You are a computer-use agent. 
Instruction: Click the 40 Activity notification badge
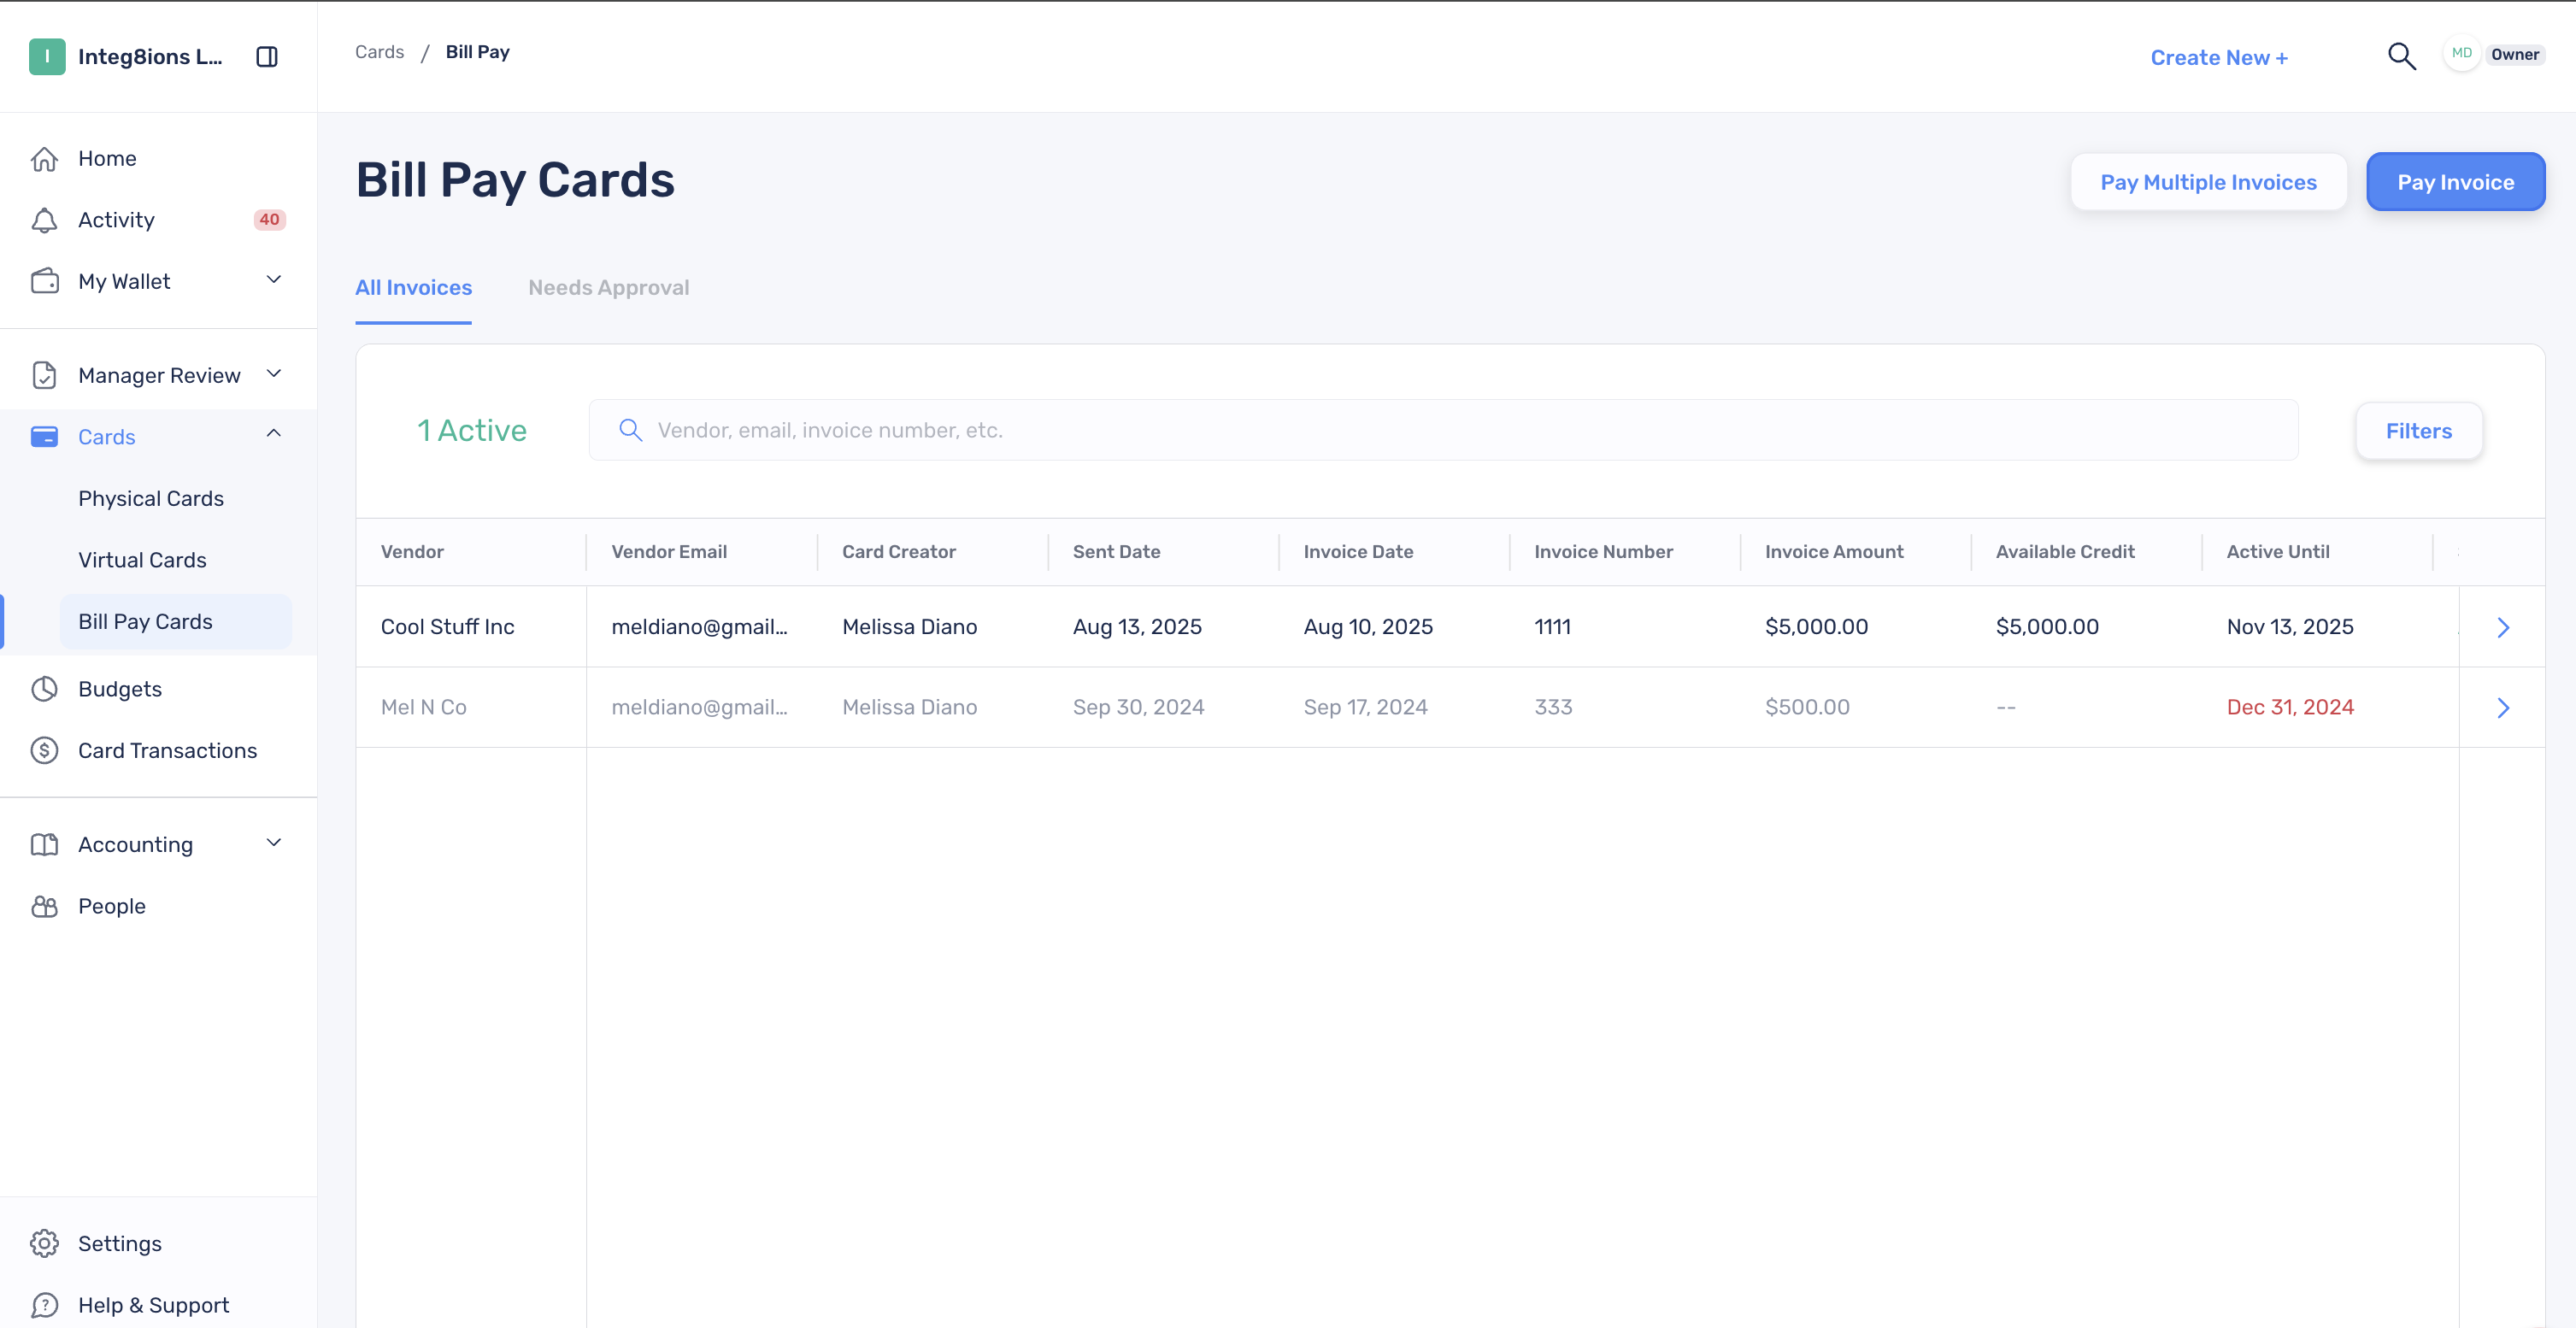tap(269, 220)
